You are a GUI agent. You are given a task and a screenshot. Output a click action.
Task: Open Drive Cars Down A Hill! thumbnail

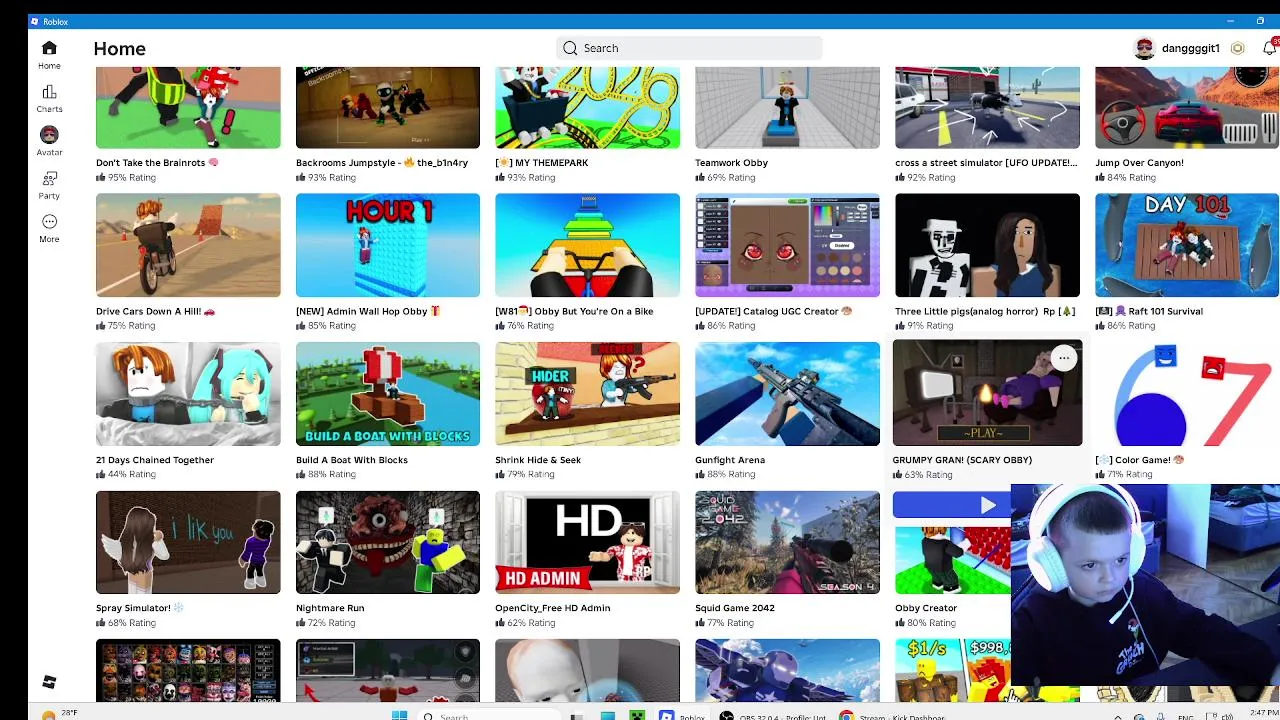point(188,245)
